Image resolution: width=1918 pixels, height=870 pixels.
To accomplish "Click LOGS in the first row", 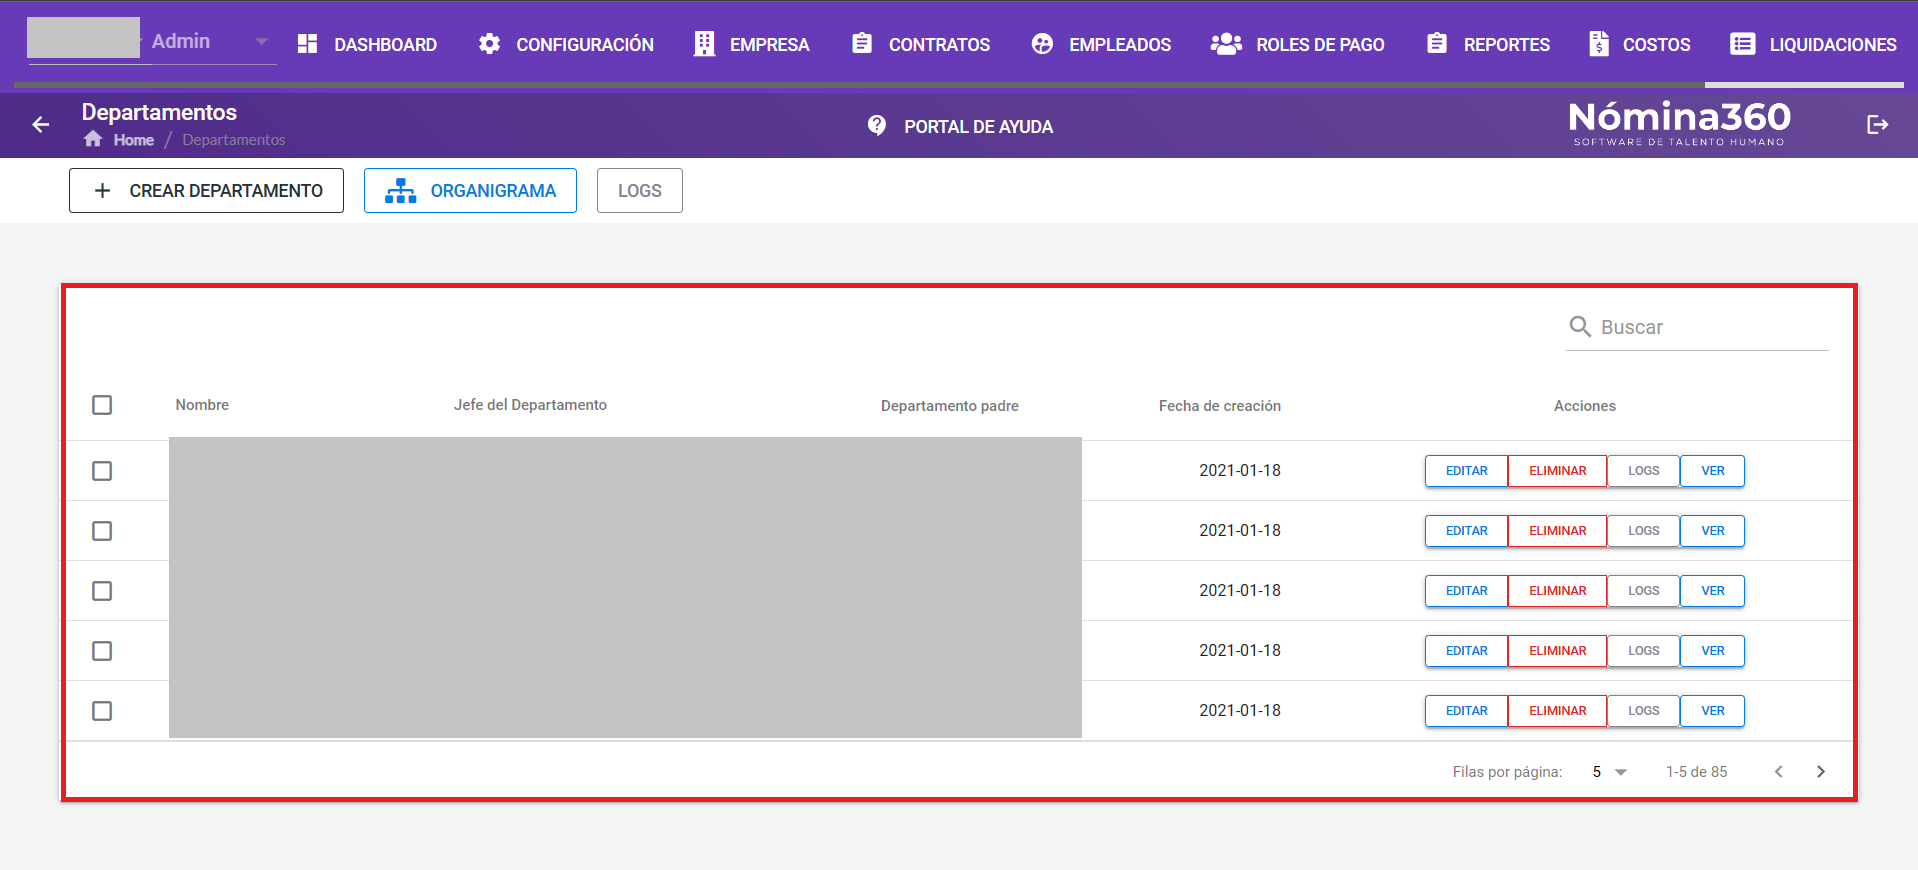I will pos(1643,471).
